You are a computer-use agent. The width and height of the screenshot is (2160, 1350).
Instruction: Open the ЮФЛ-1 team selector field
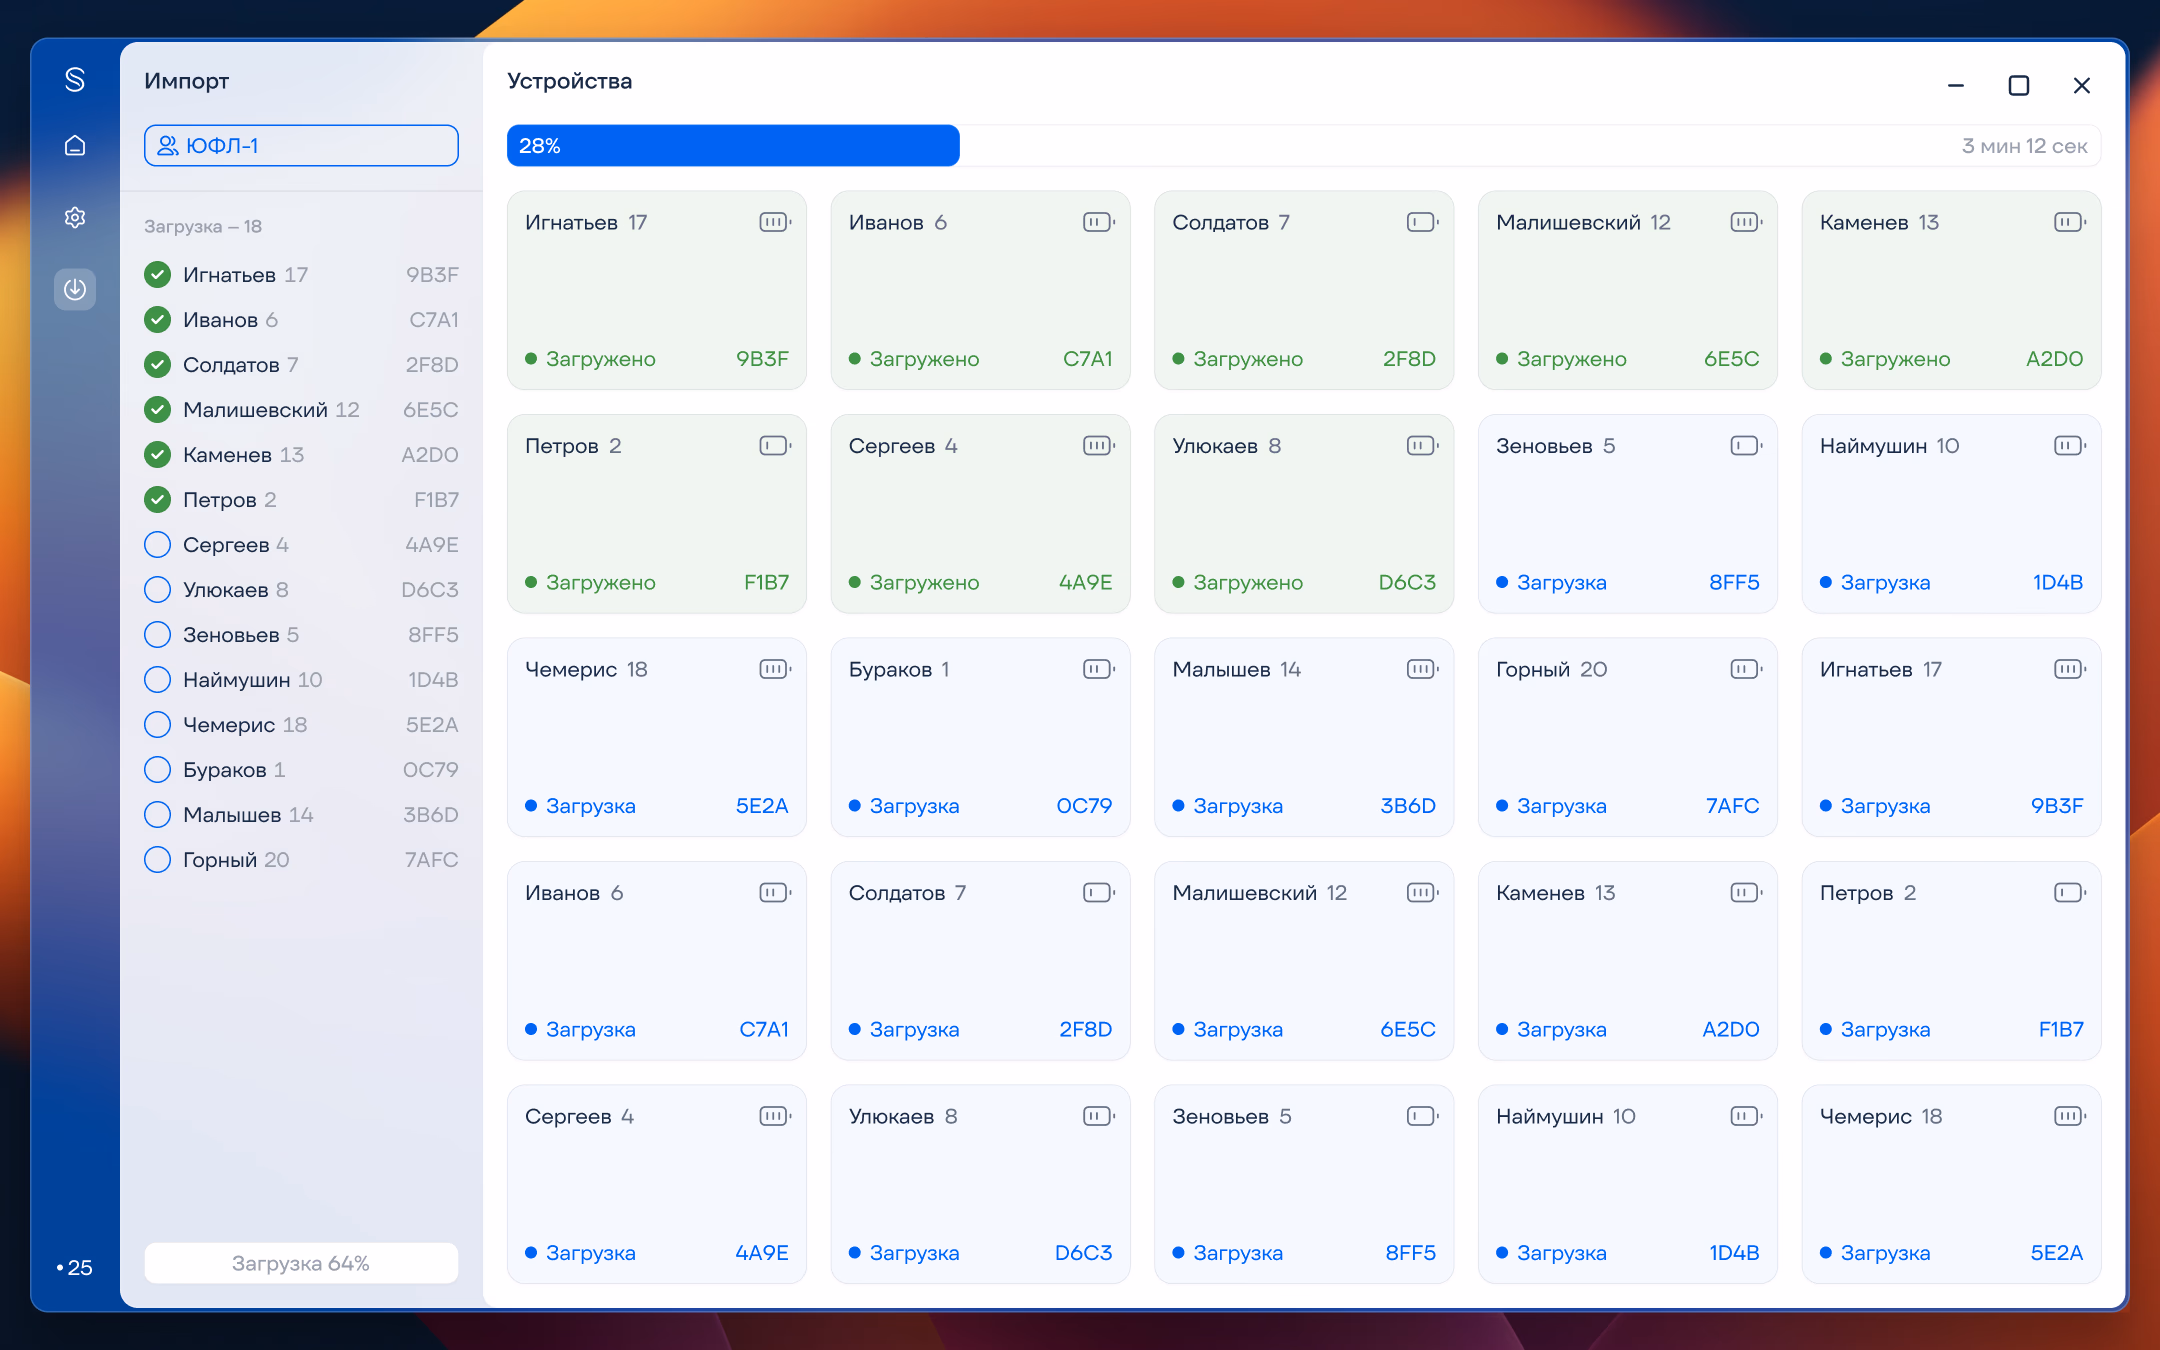(301, 146)
